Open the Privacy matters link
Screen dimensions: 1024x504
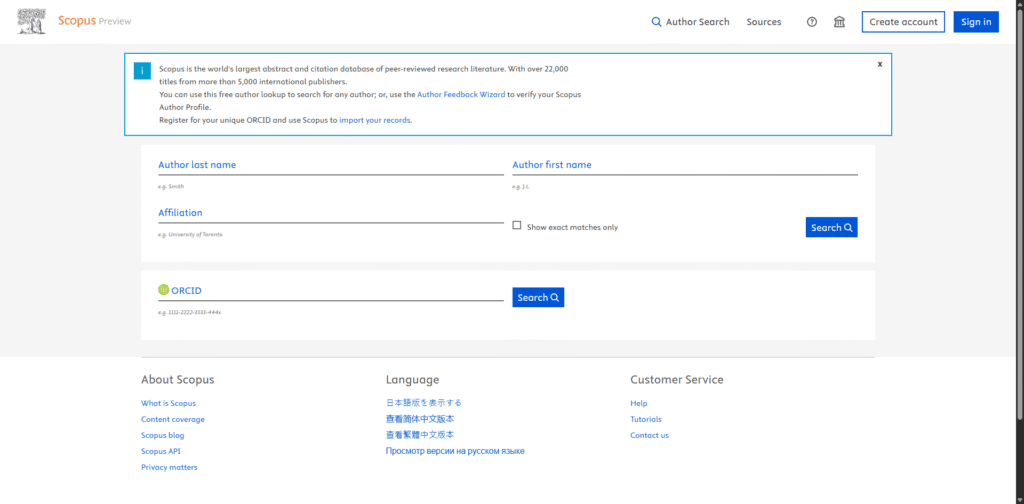[169, 467]
